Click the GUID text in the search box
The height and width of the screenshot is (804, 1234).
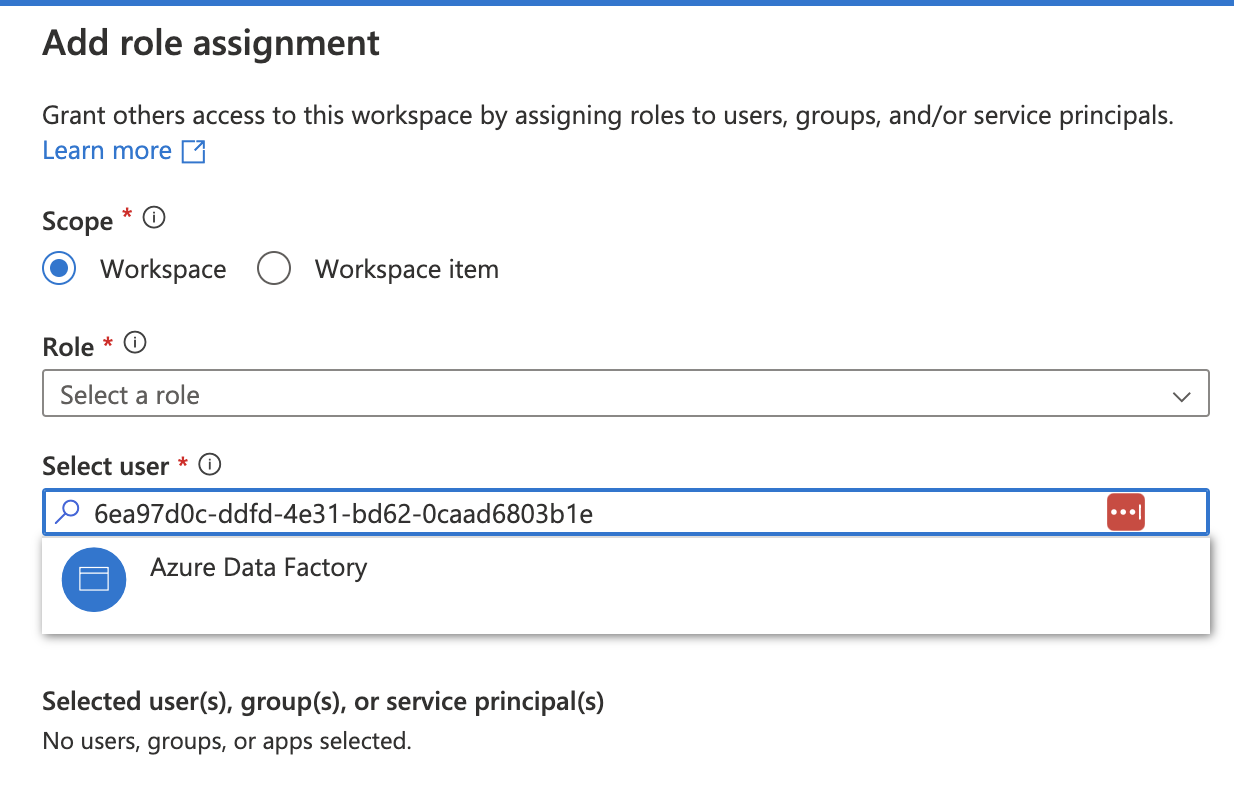pos(340,512)
